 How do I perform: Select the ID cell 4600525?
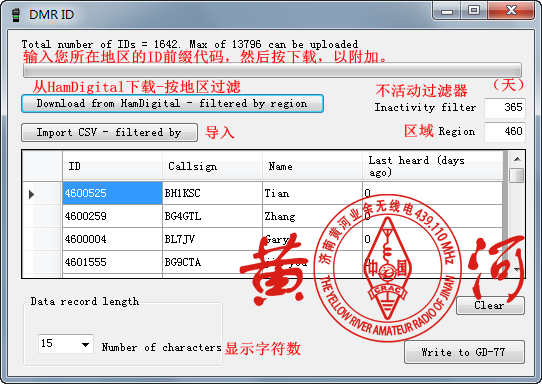click(112, 193)
